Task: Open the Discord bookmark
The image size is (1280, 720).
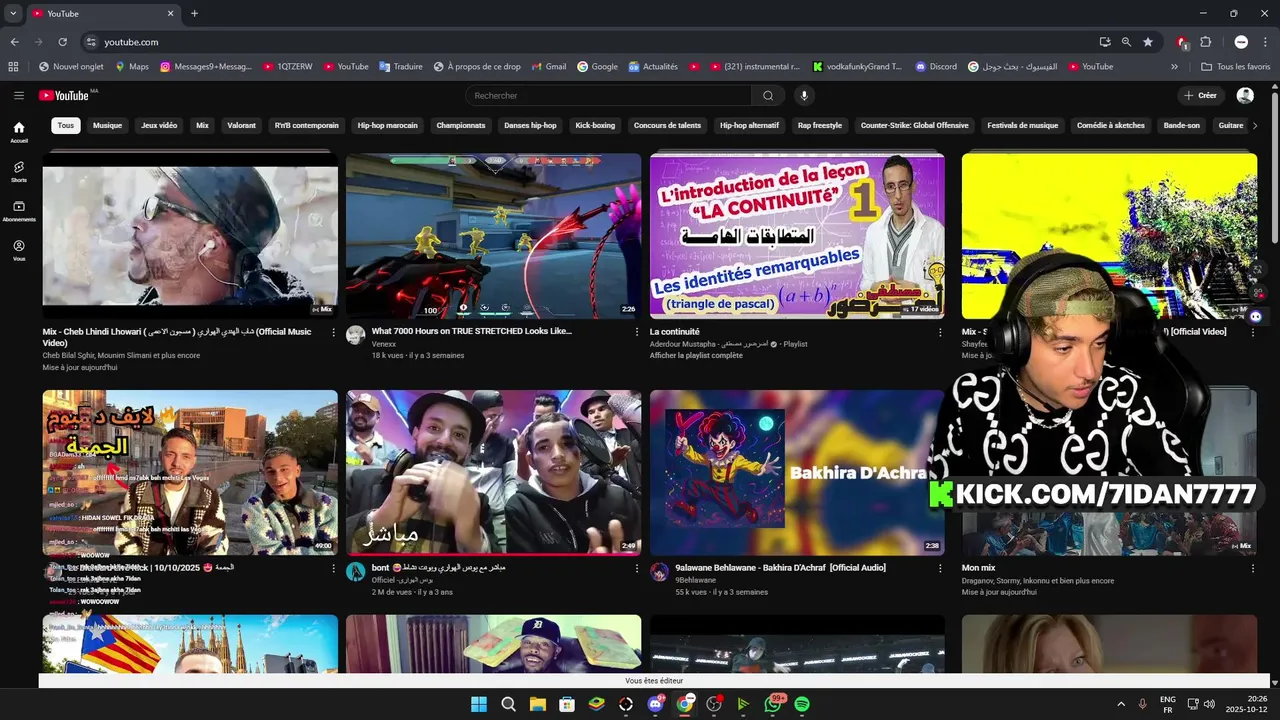Action: [936, 67]
